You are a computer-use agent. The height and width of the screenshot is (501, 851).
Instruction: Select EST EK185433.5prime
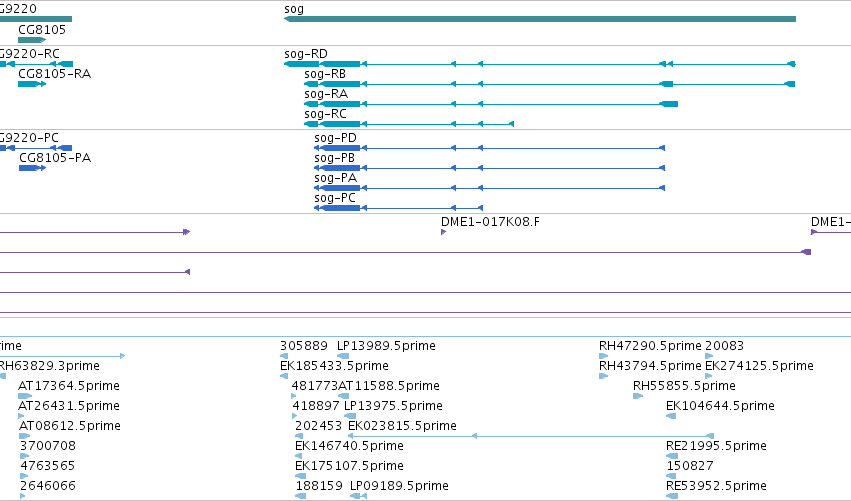[x=284, y=376]
